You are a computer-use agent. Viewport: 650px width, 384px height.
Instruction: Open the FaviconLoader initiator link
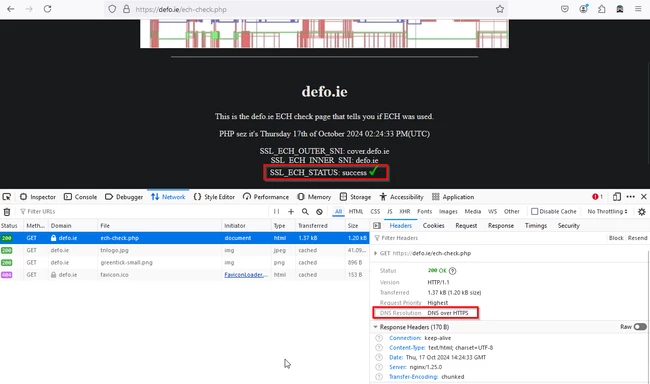point(246,275)
